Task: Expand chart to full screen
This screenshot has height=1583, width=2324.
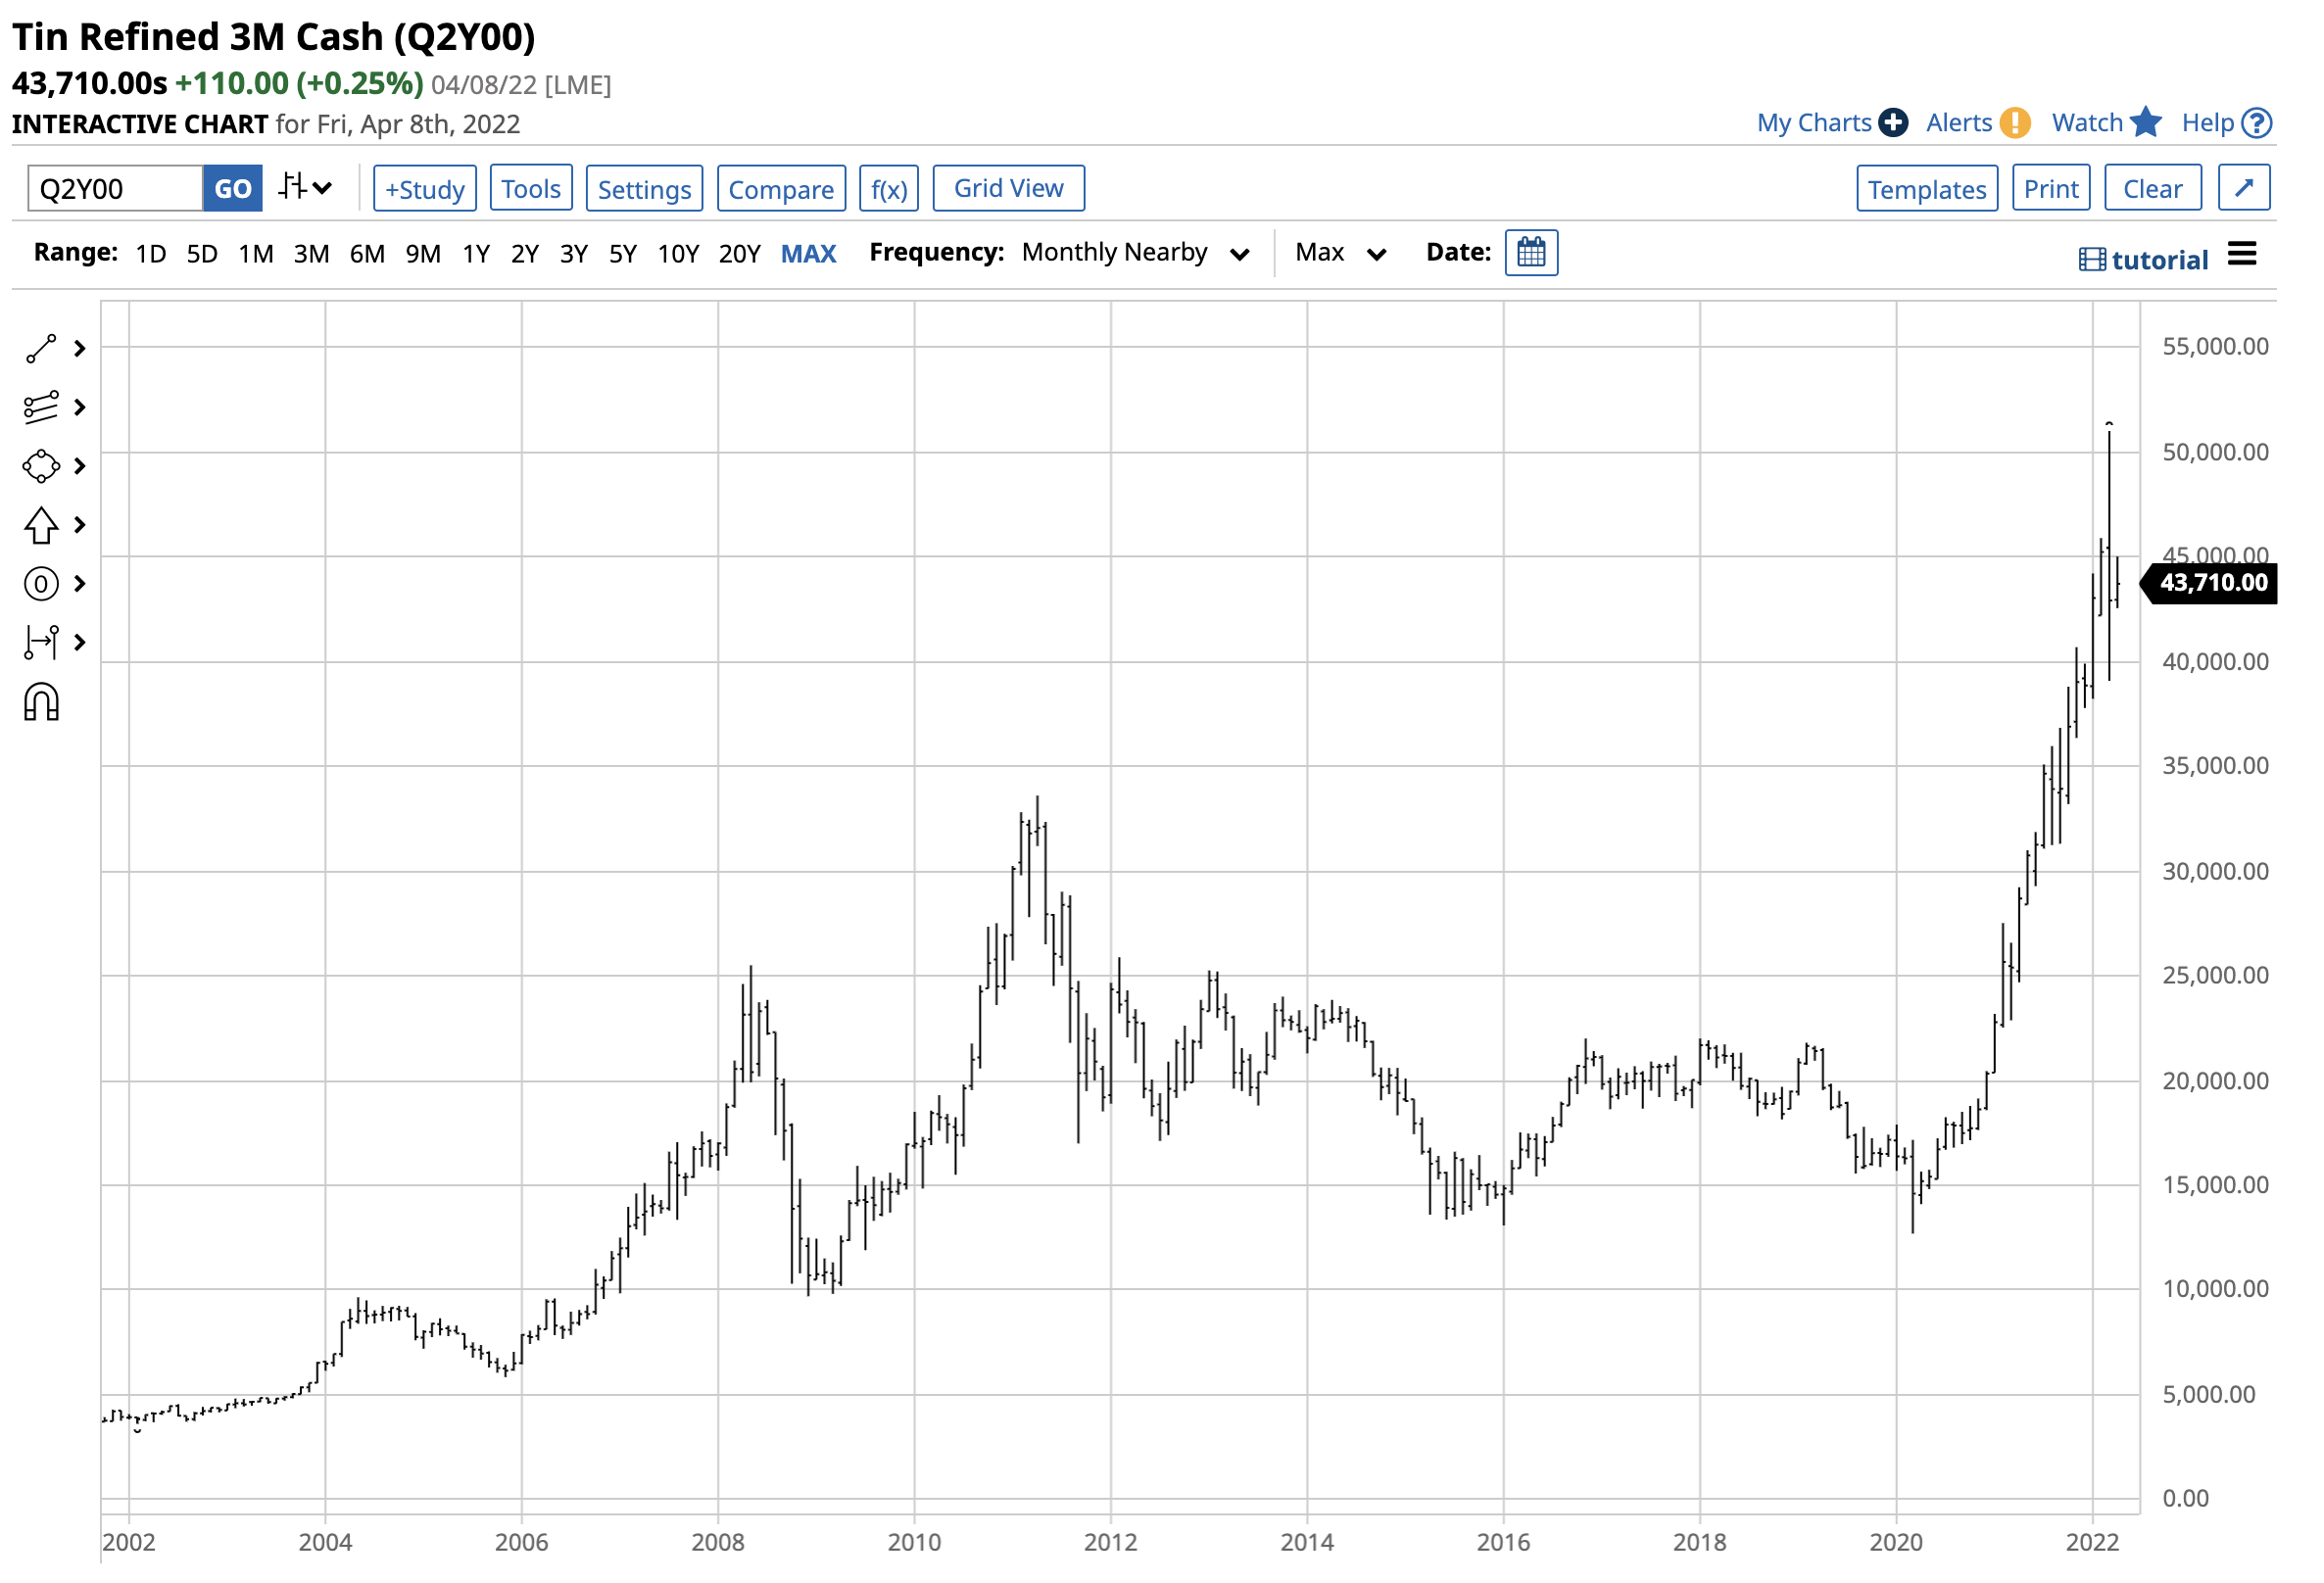Action: (x=2243, y=188)
